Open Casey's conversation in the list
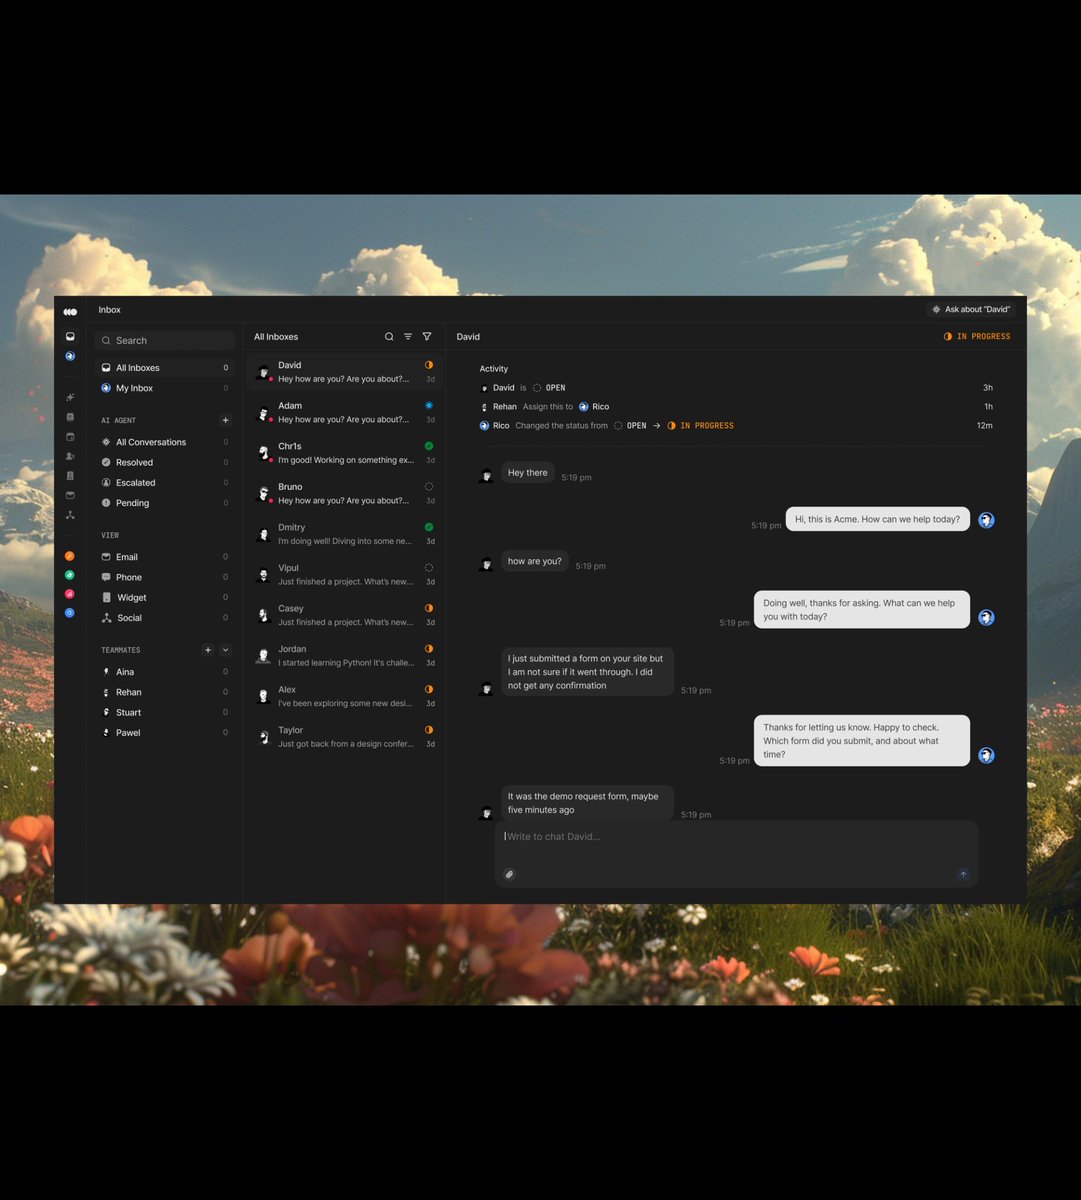Image resolution: width=1081 pixels, height=1200 pixels. point(344,615)
